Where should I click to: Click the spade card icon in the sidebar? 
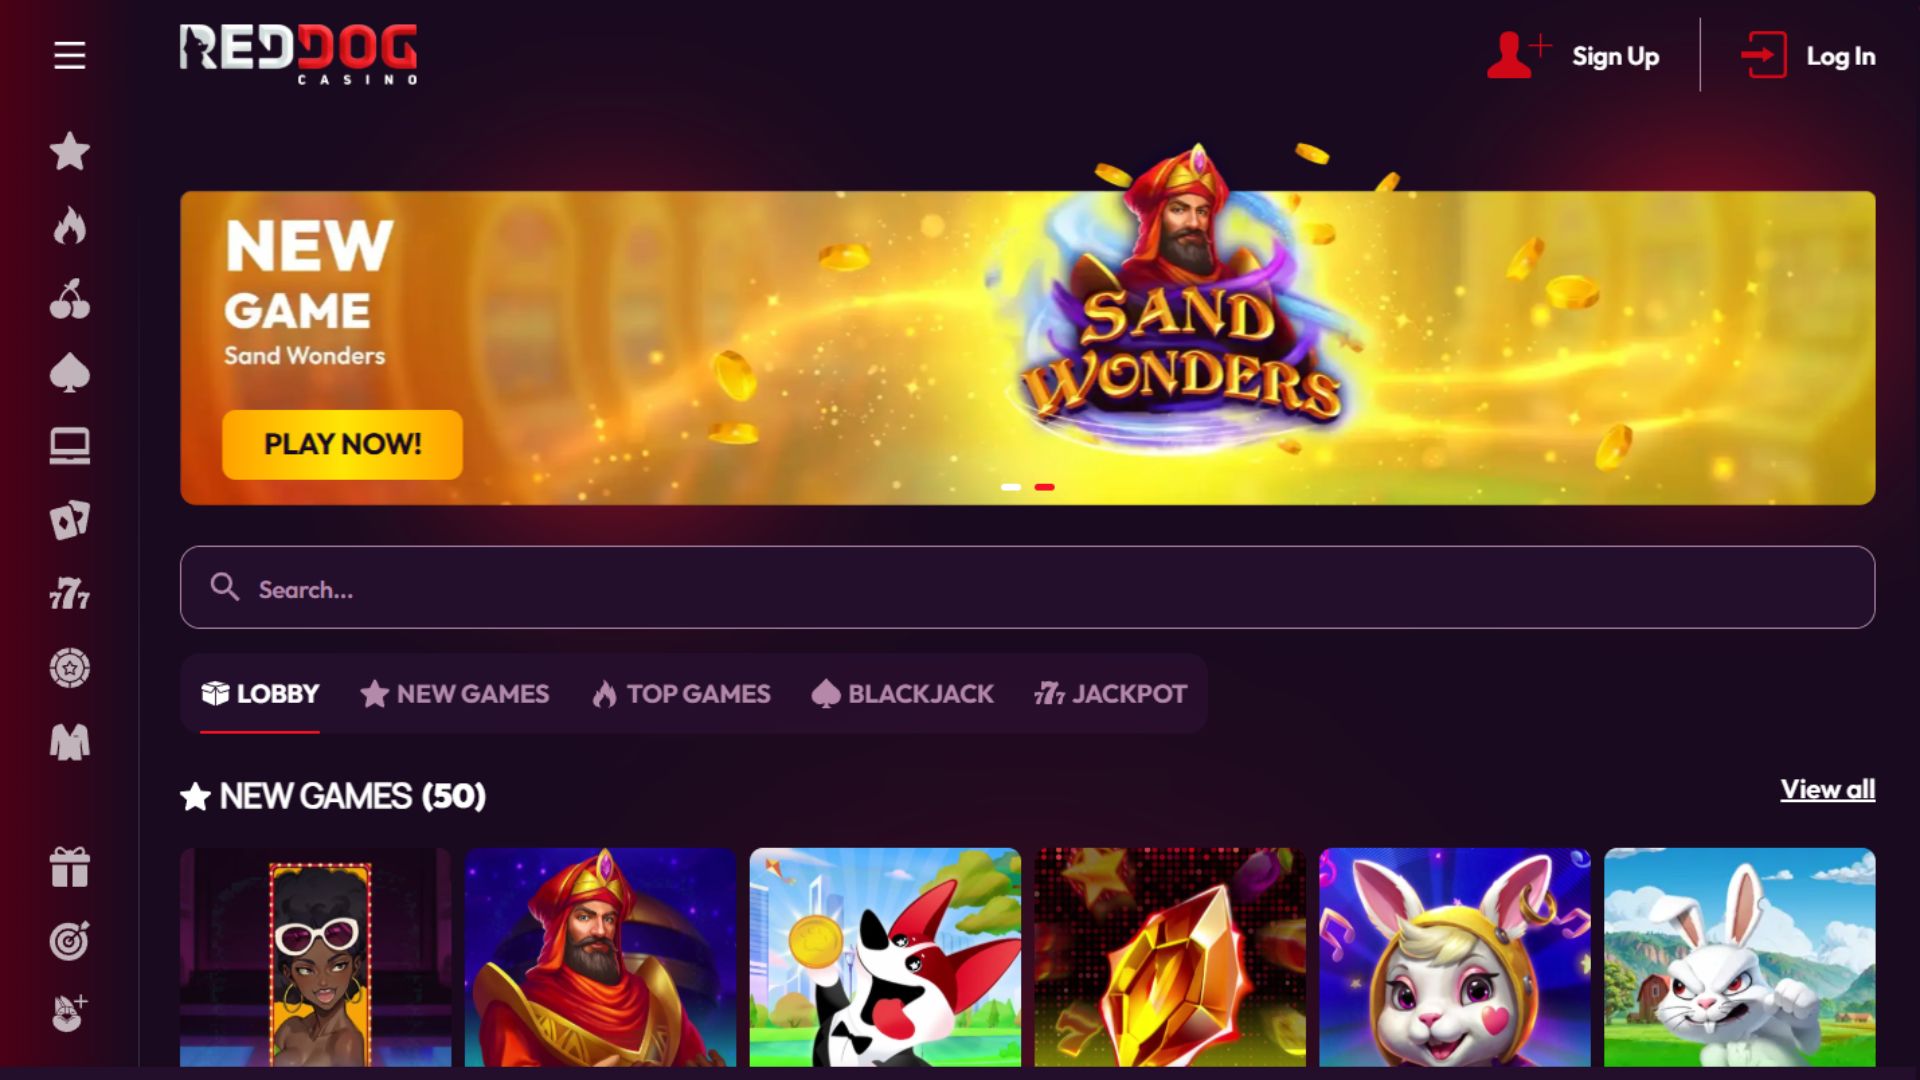[69, 373]
